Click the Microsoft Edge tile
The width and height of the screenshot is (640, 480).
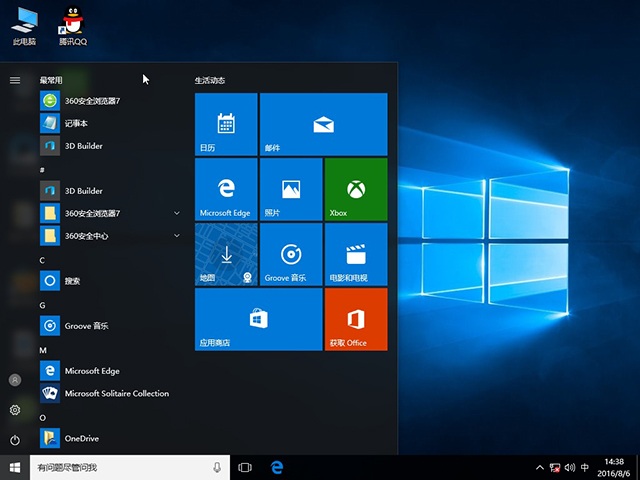[x=226, y=189]
